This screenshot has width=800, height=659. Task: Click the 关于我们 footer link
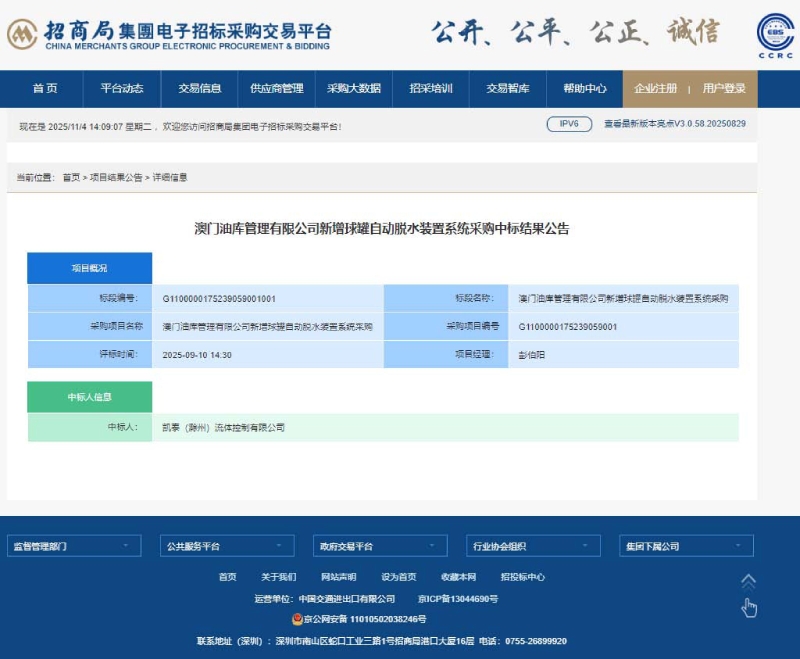tap(278, 577)
